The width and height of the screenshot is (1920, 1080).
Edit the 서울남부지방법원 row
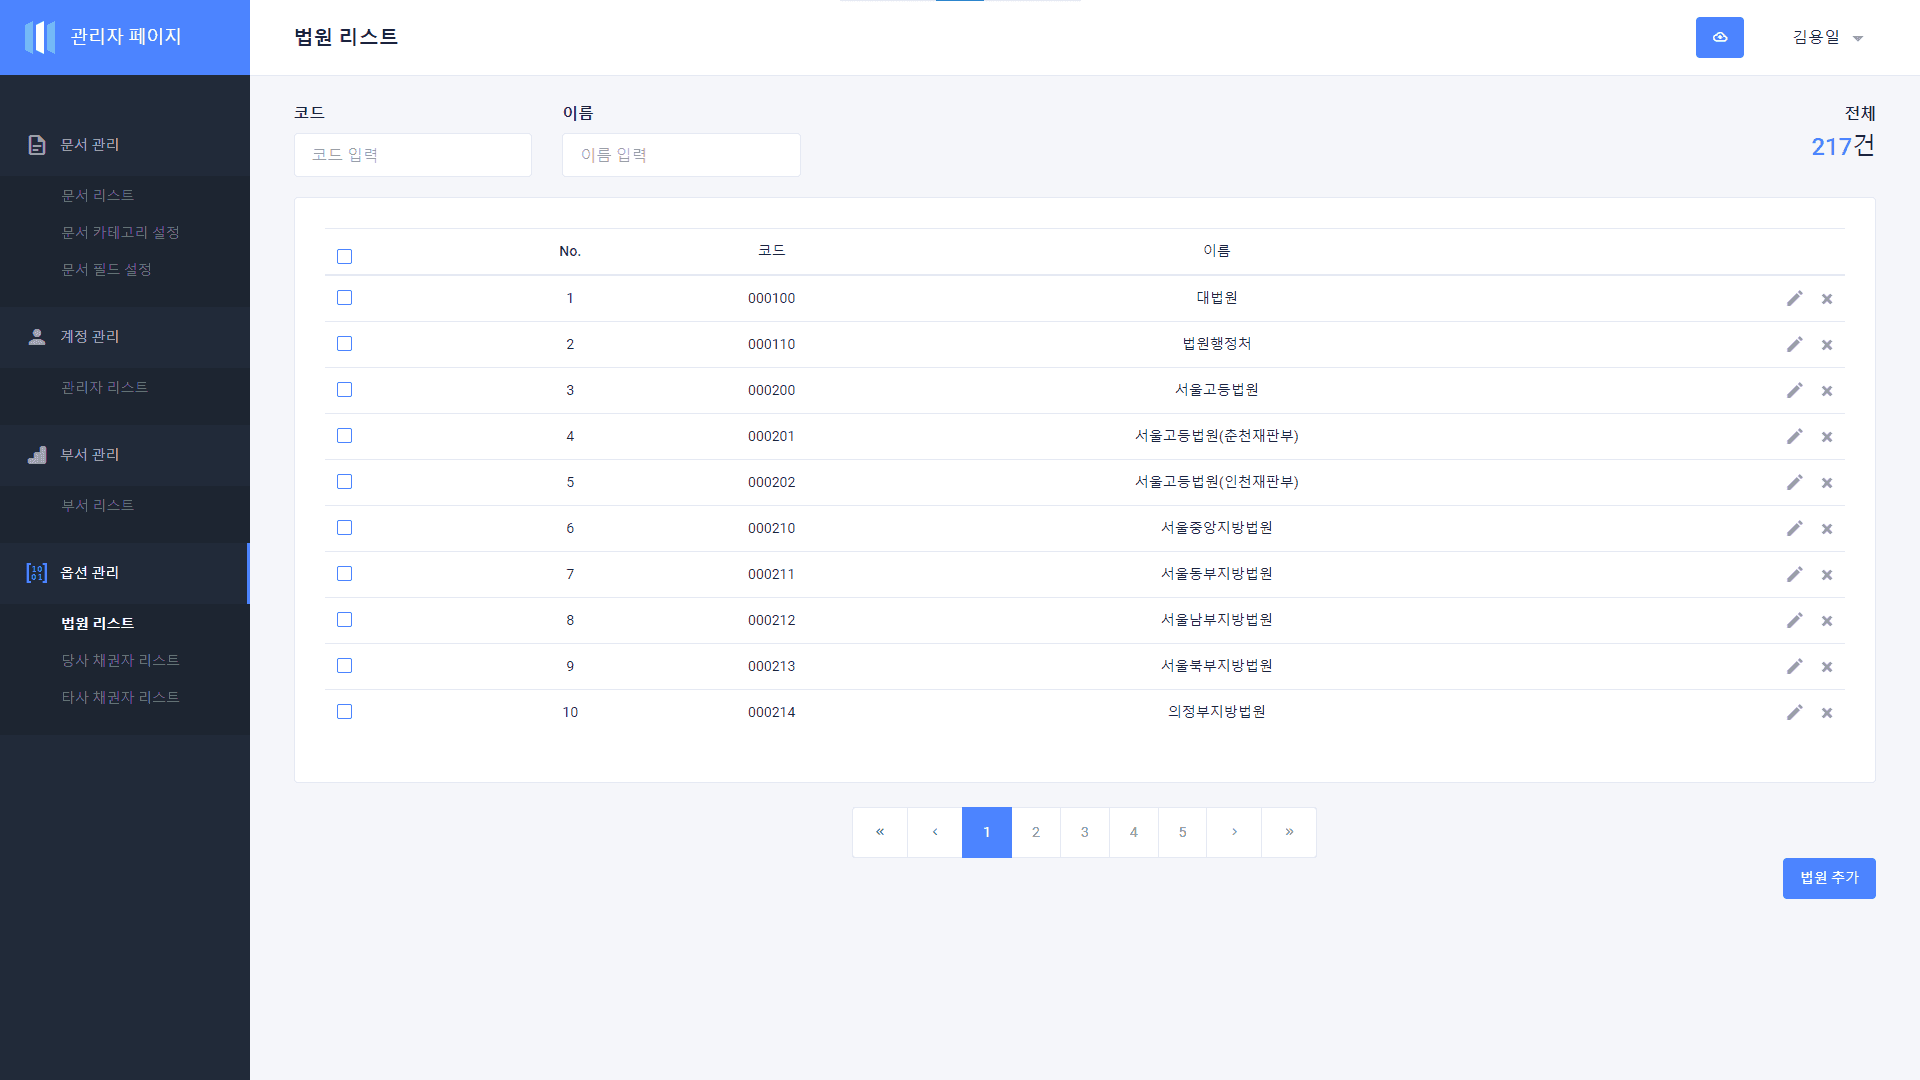1795,620
